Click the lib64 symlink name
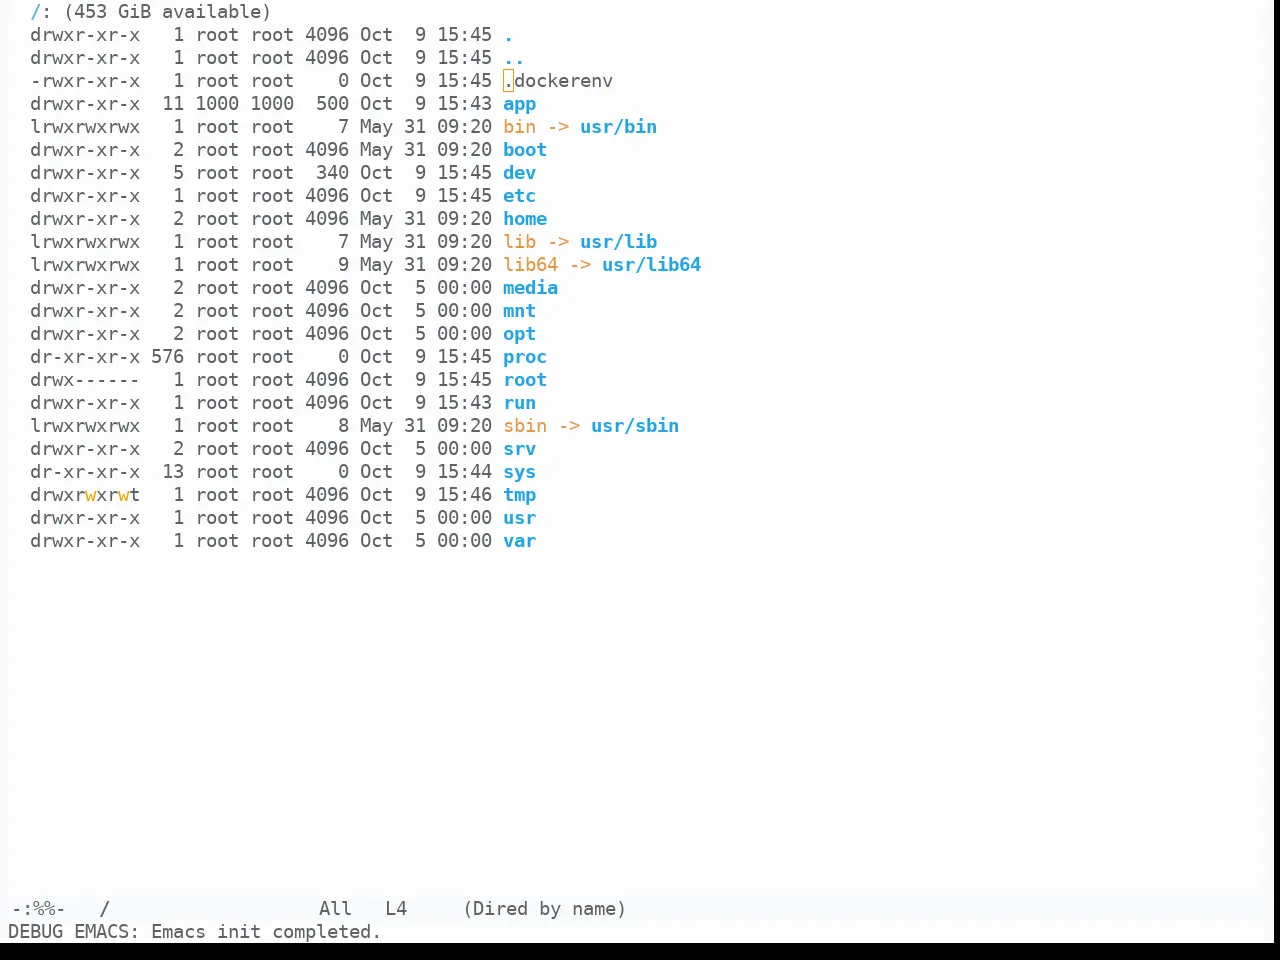 coord(530,265)
